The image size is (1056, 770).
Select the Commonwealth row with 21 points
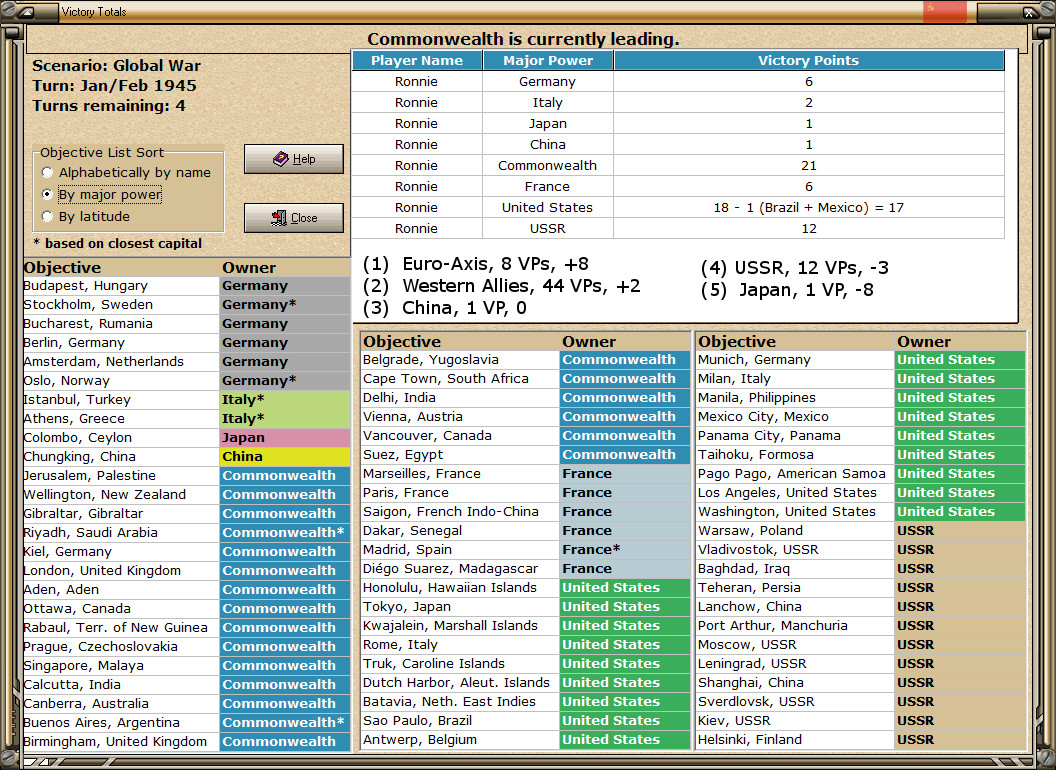pyautogui.click(x=678, y=166)
